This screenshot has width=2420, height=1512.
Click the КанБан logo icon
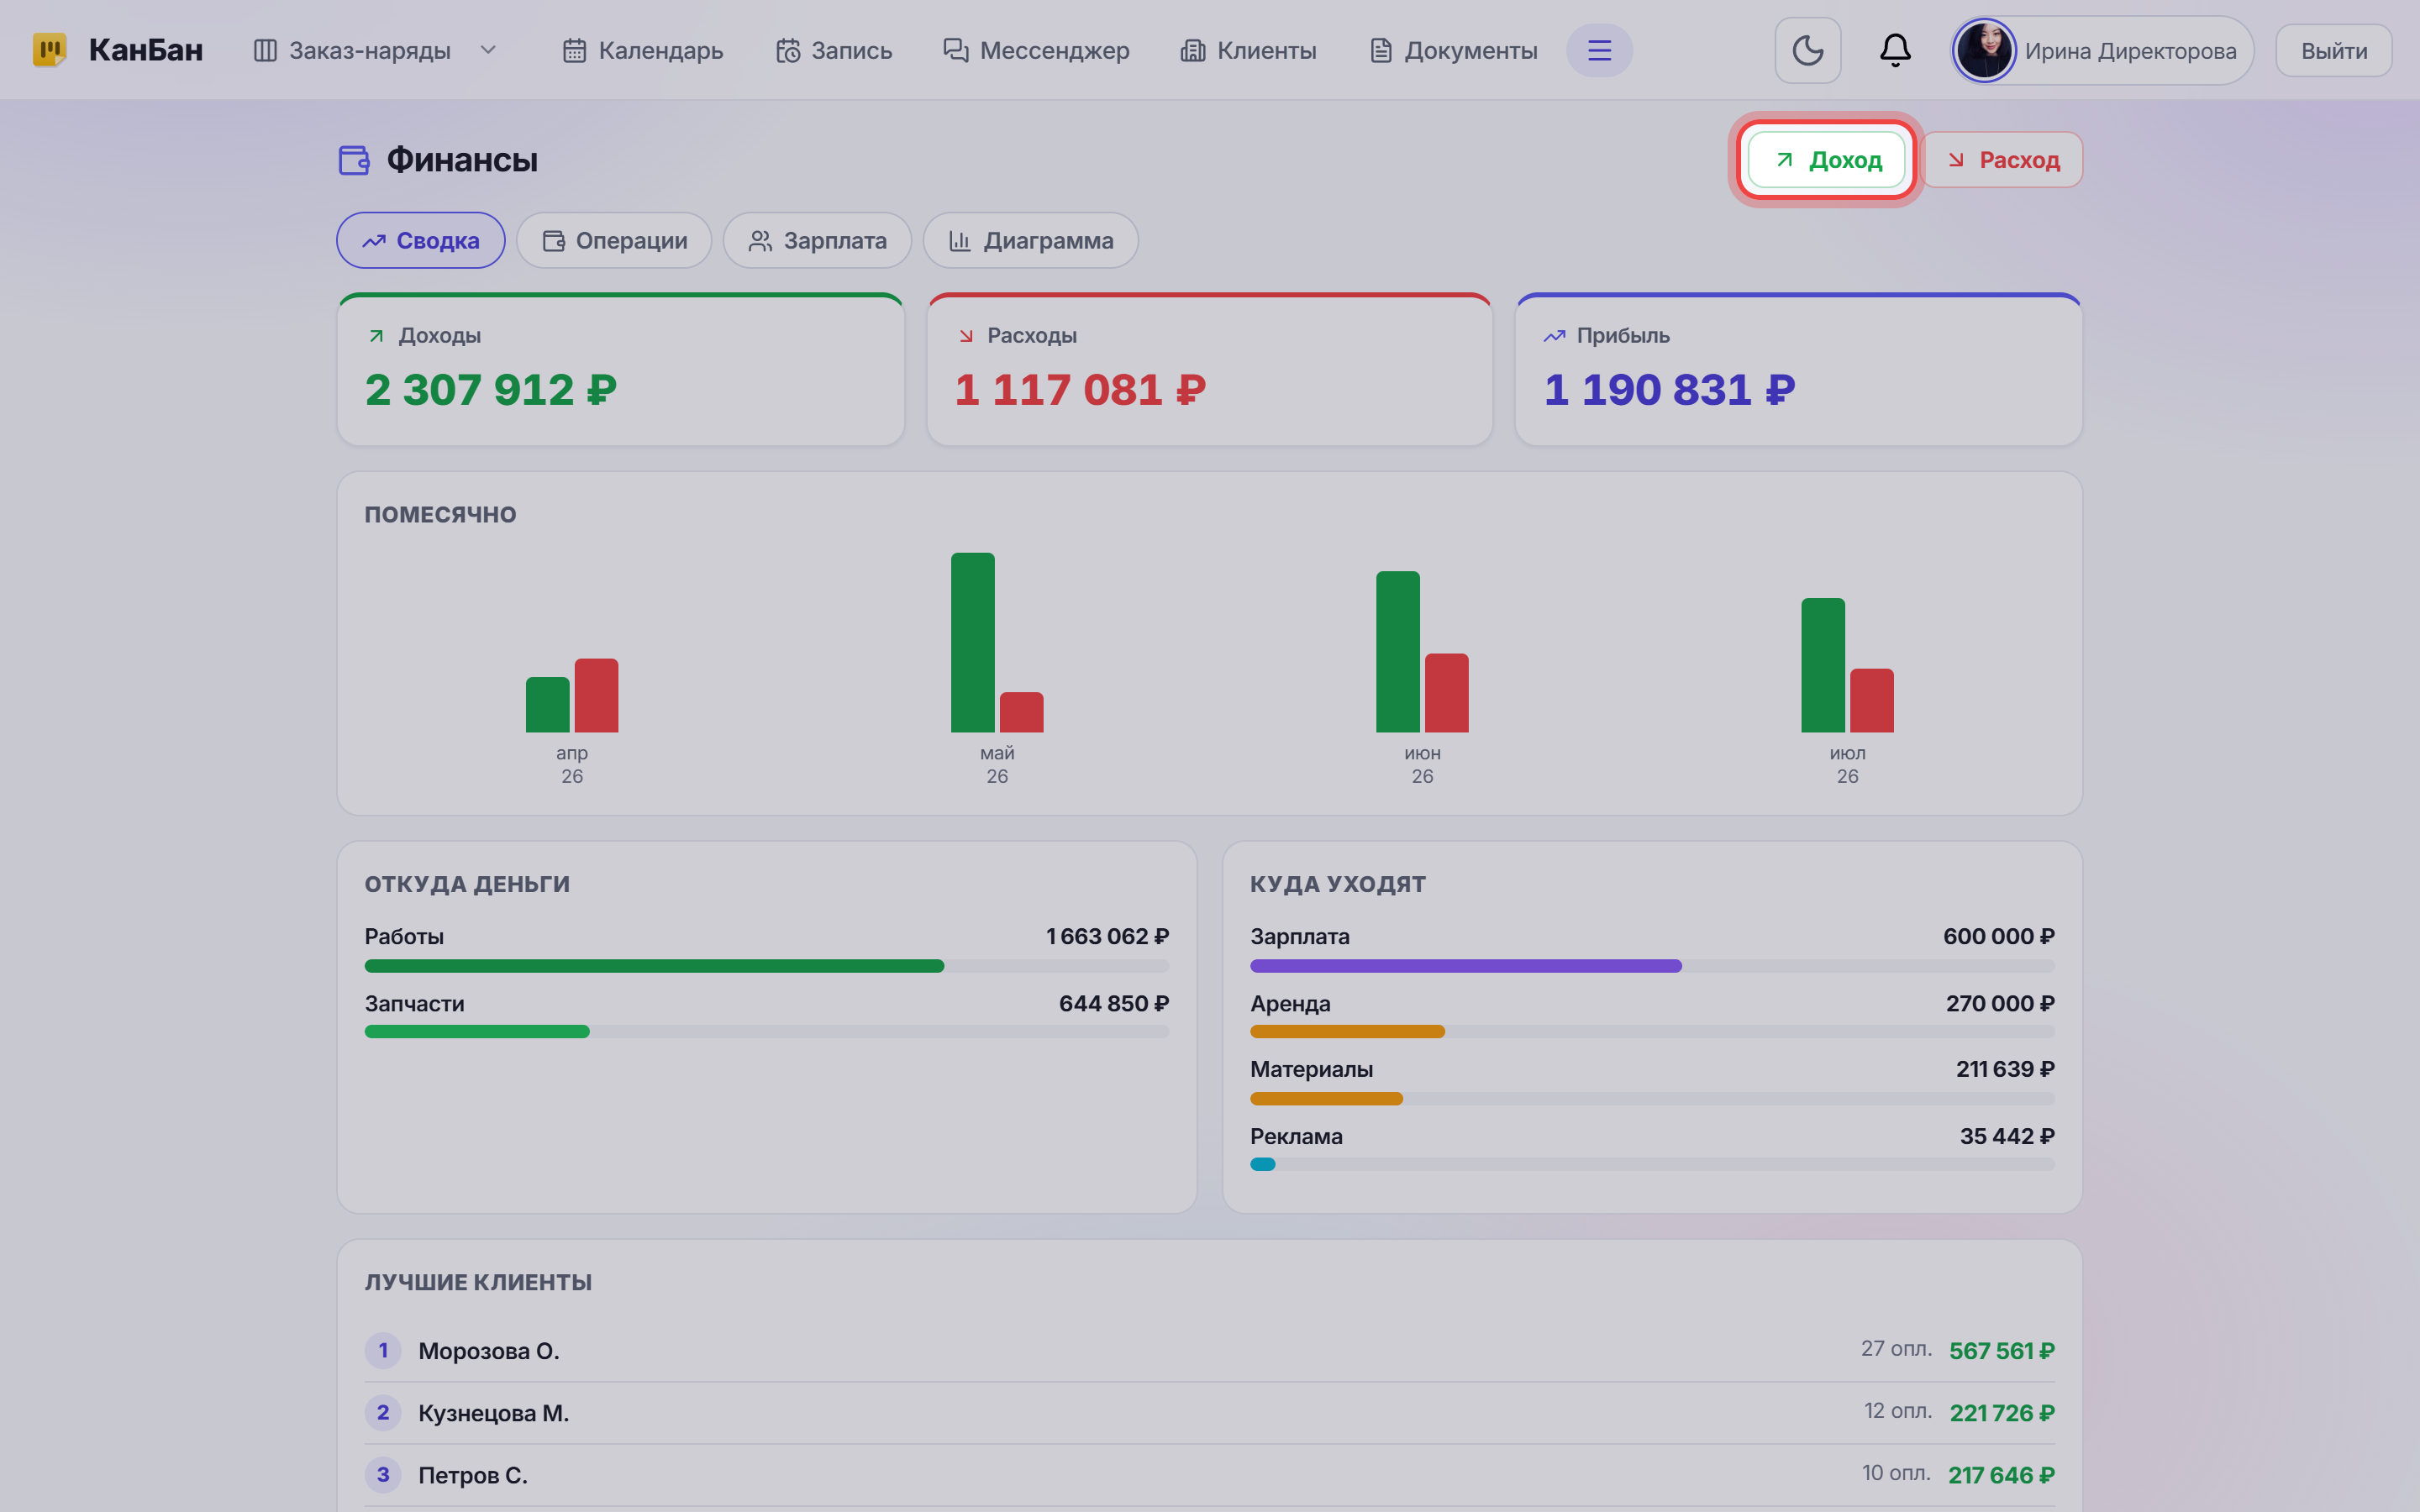[49, 49]
